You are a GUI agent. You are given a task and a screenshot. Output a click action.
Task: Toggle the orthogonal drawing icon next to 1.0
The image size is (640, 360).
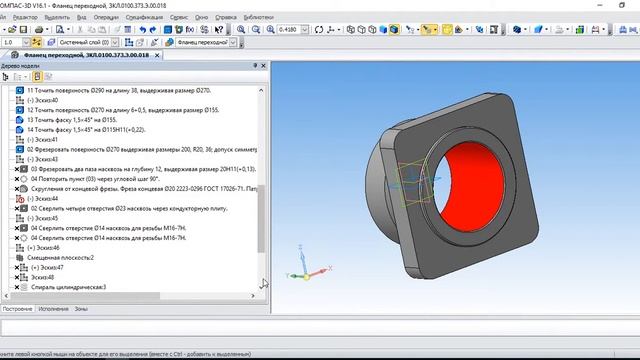pos(37,42)
